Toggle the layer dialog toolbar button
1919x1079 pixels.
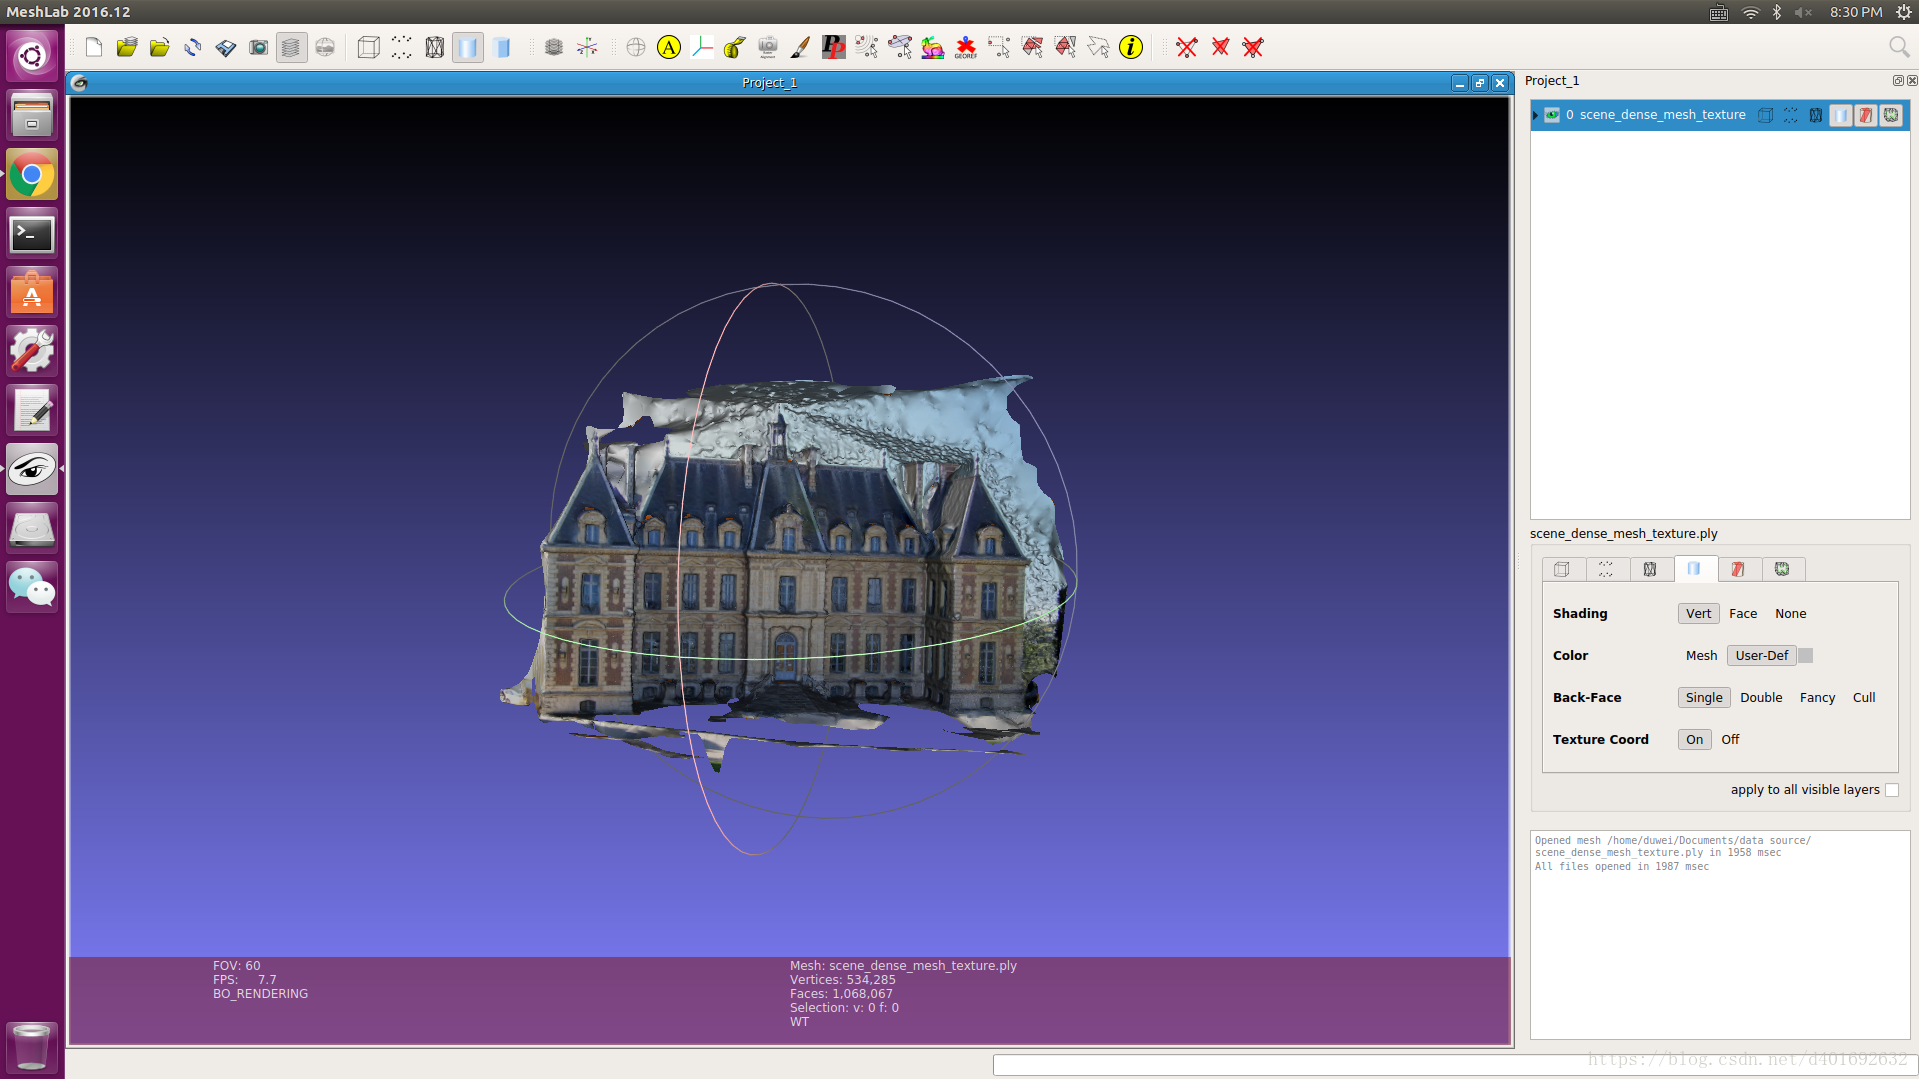pos(291,47)
